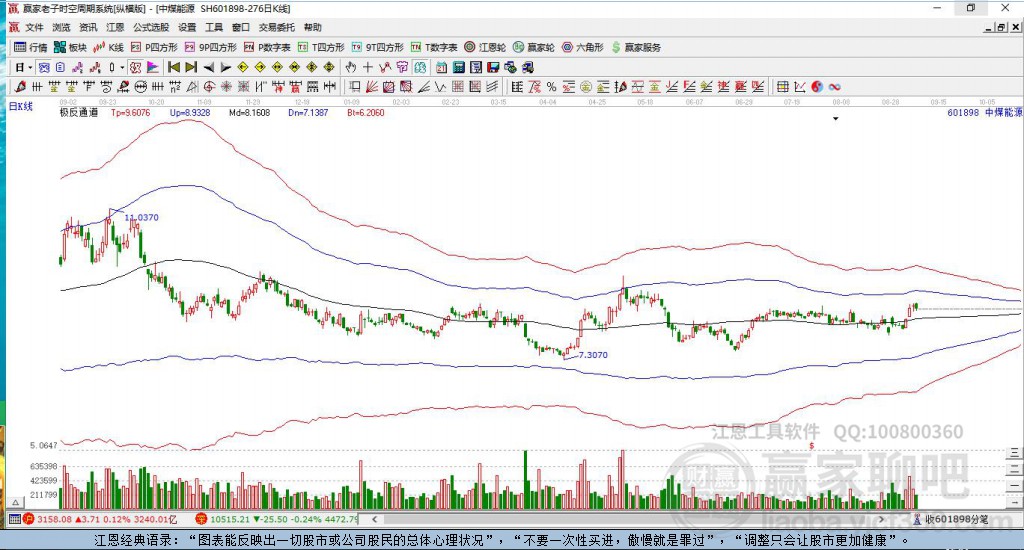
Task: Open the 六角形 hexagon tool
Action: click(x=583, y=47)
